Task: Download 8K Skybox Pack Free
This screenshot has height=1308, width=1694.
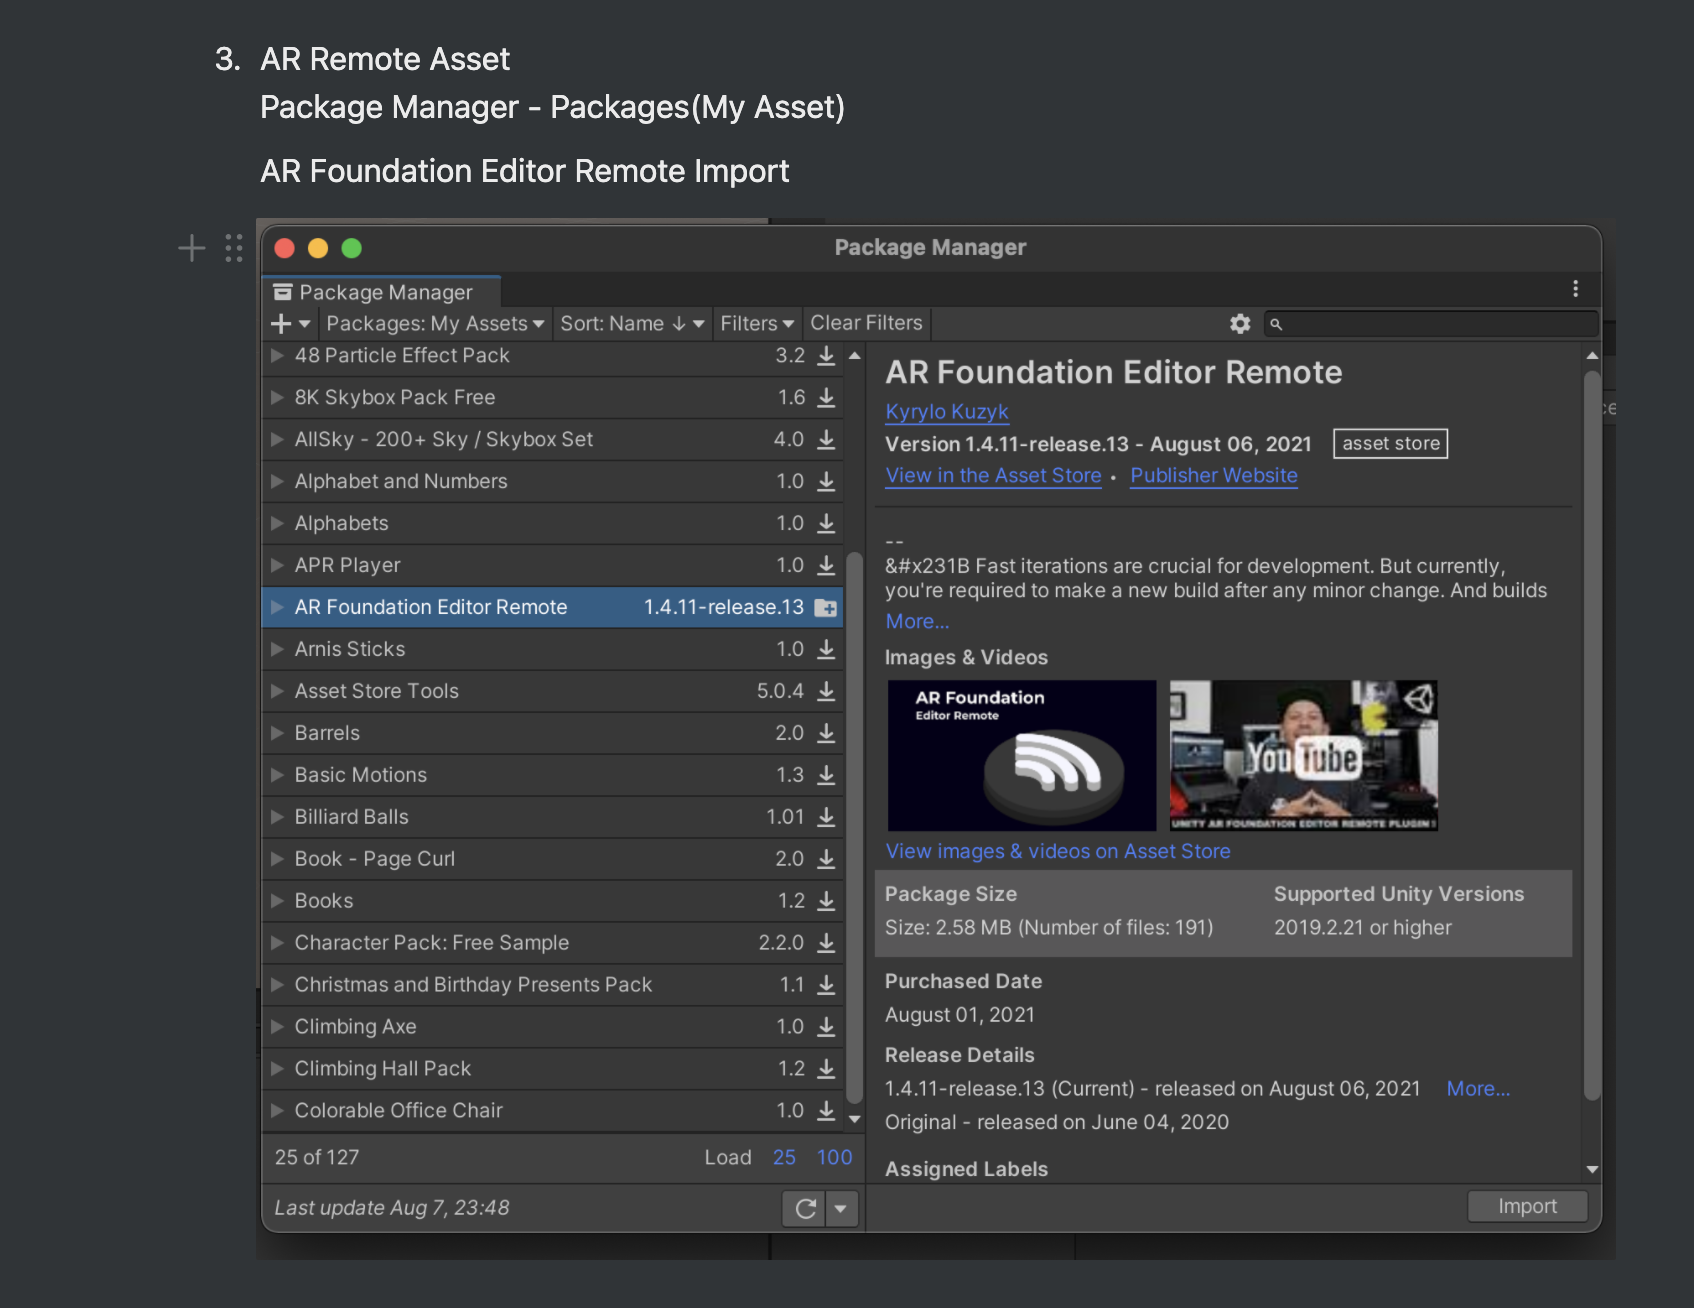Action: coord(826,398)
